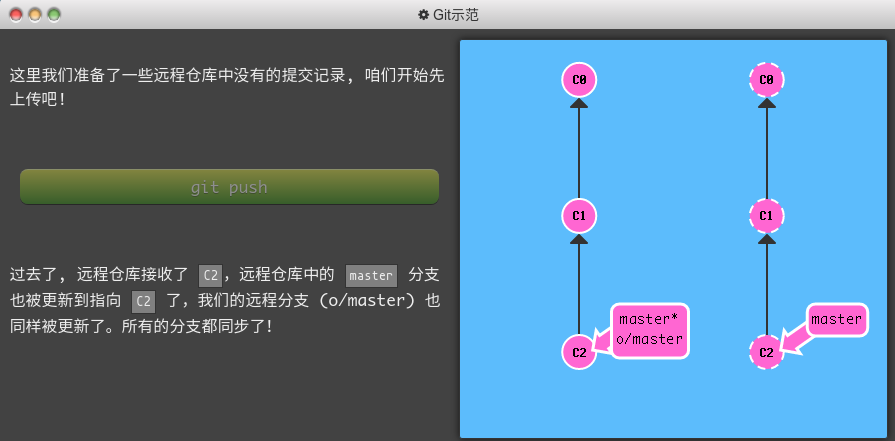Click the green git push button

click(229, 187)
